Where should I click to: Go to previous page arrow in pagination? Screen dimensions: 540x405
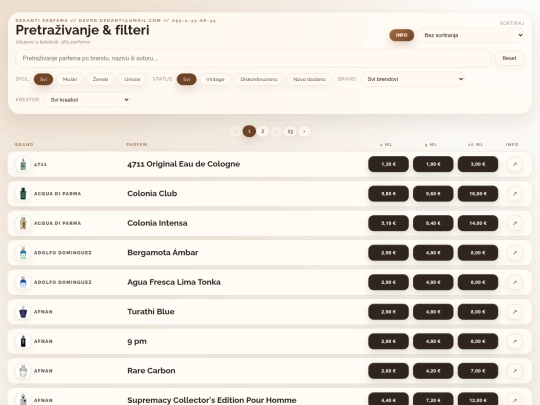236,131
